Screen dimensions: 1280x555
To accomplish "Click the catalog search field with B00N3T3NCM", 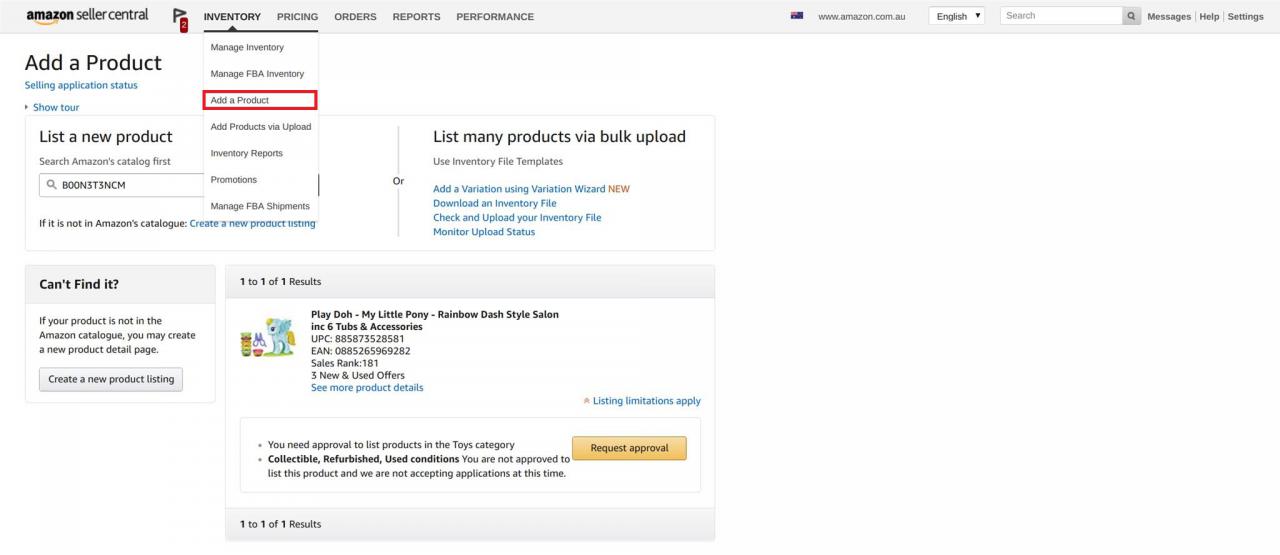I will tap(122, 185).
